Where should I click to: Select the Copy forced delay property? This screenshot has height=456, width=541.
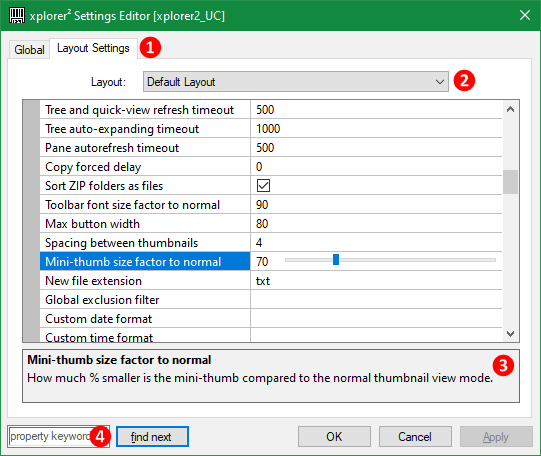[145, 167]
